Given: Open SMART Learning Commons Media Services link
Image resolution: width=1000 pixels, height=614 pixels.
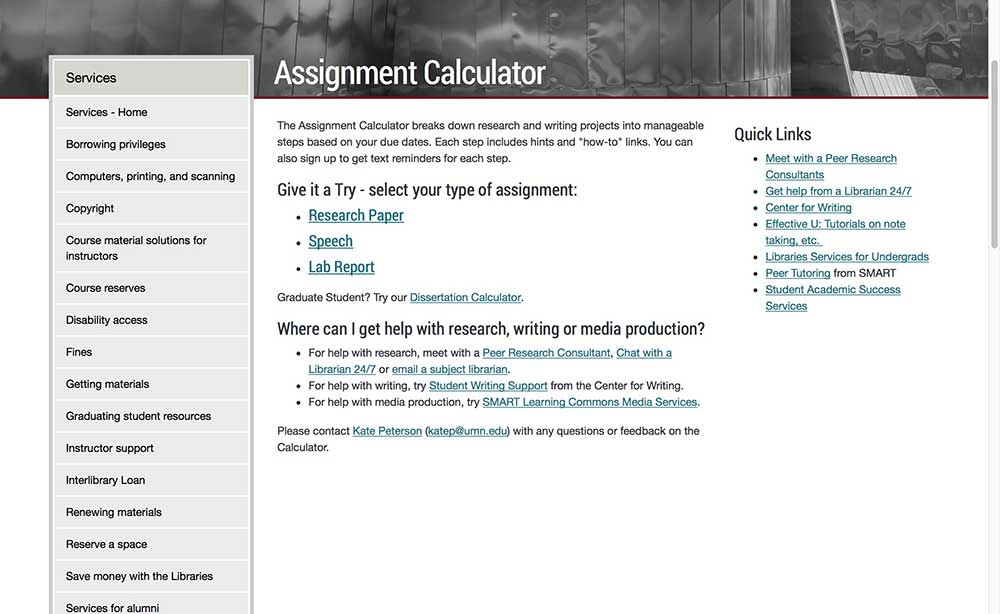Looking at the screenshot, I should (x=590, y=402).
